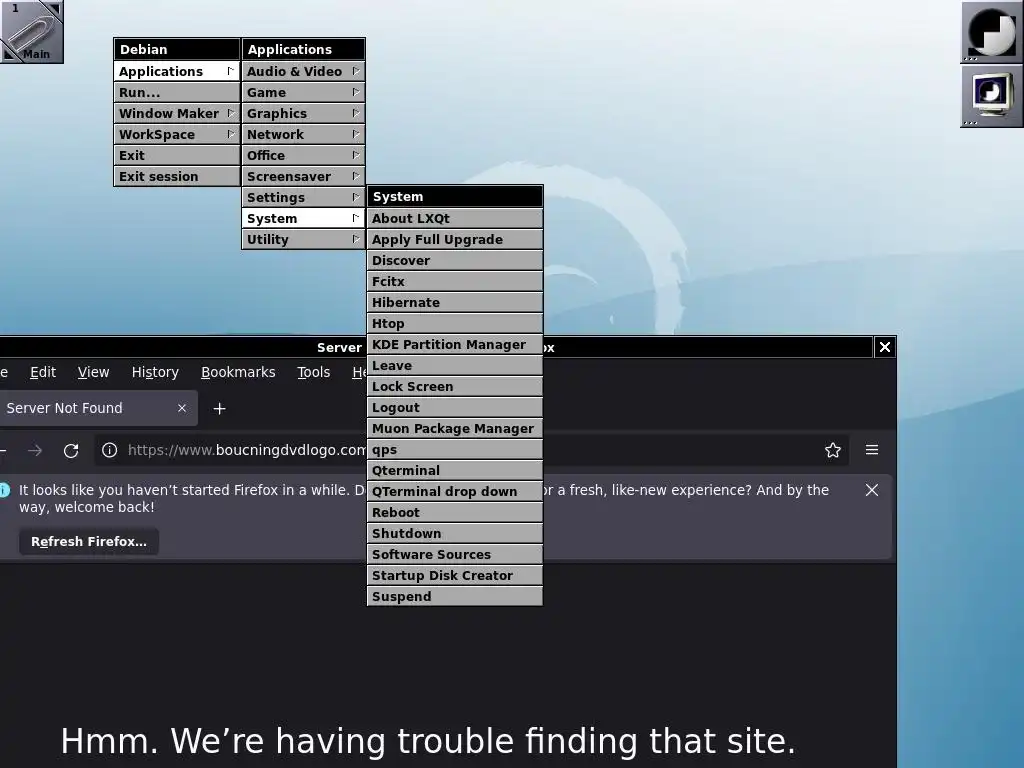Expand the Office submenu

pyautogui.click(x=303, y=155)
